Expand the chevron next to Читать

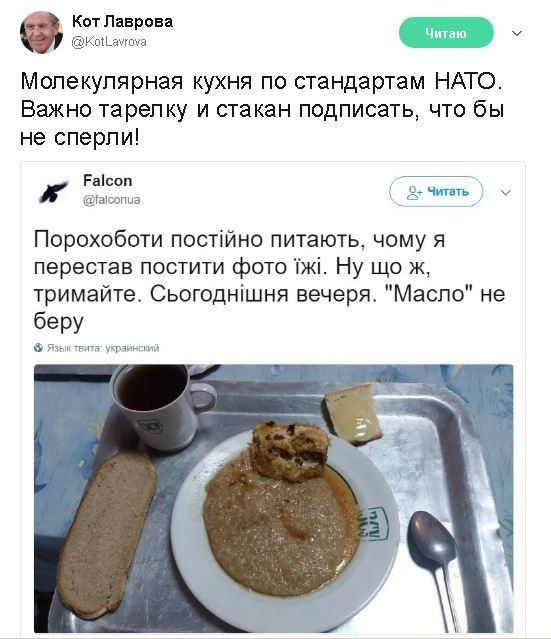point(505,192)
